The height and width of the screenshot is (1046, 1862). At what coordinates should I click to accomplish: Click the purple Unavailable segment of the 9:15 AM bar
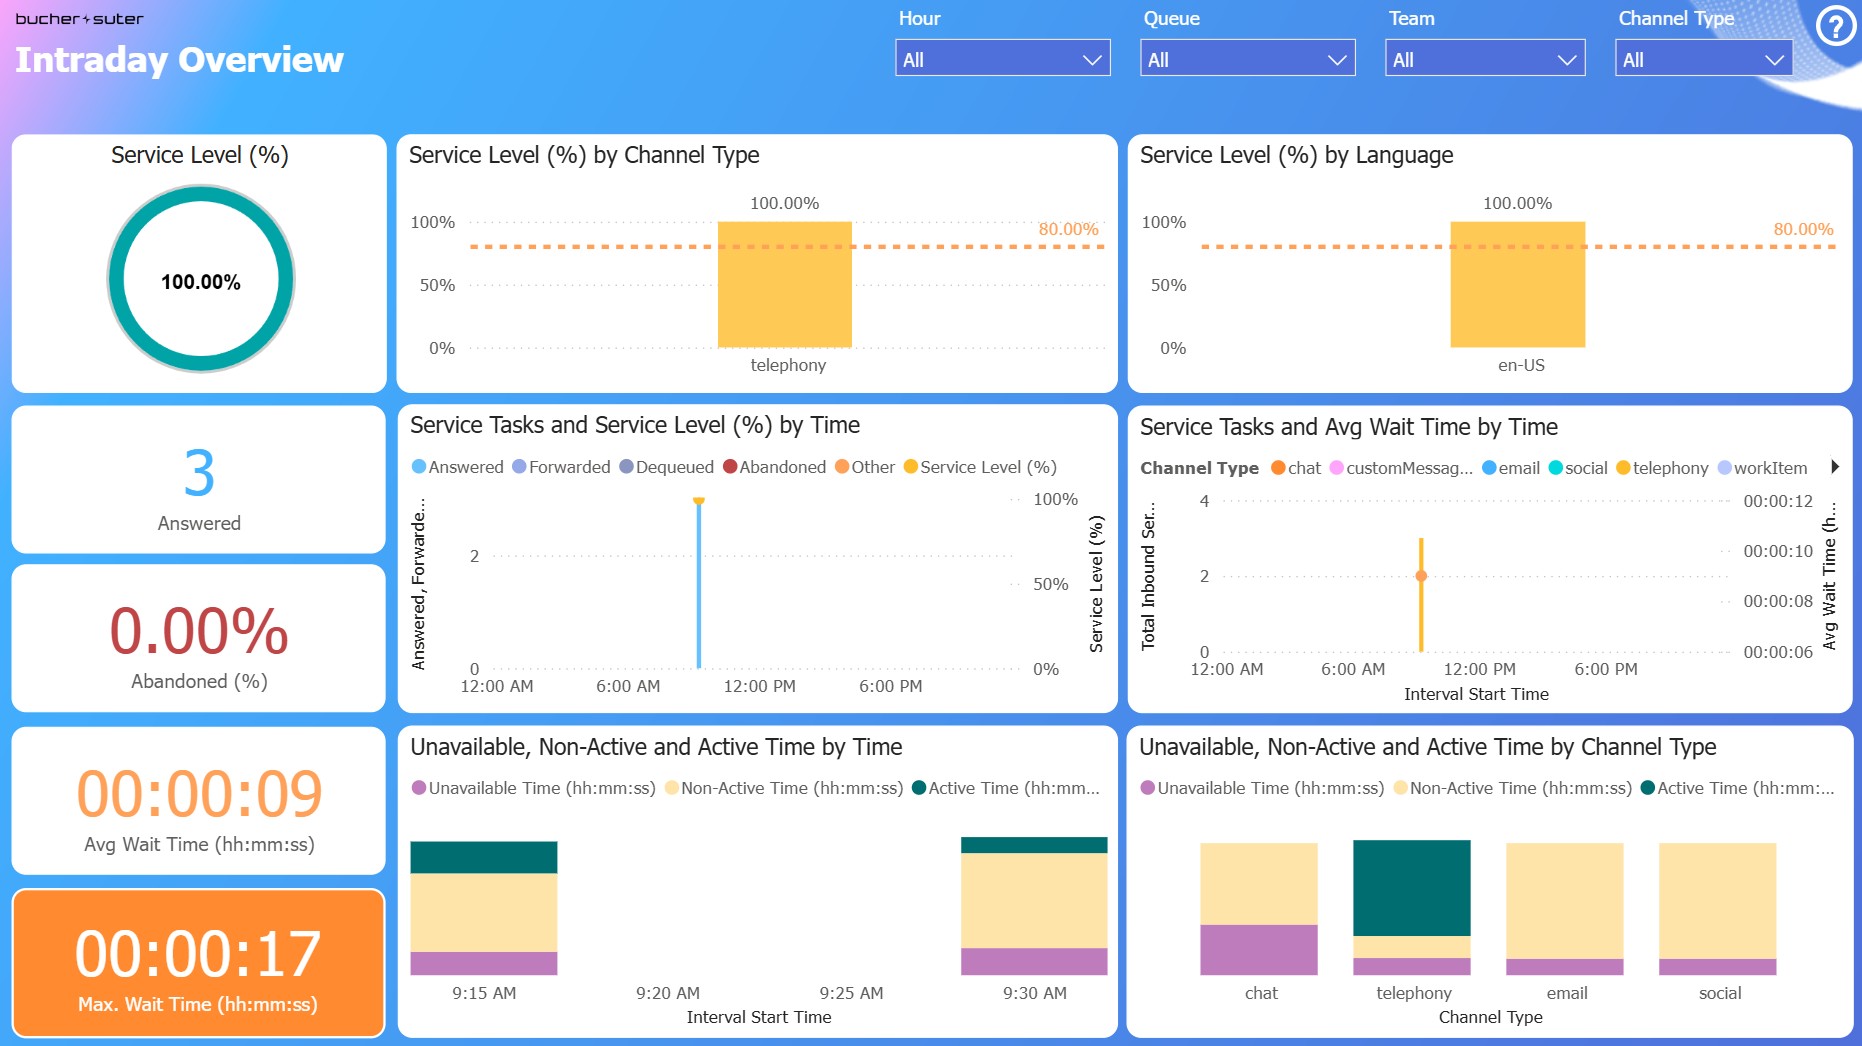pyautogui.click(x=484, y=963)
